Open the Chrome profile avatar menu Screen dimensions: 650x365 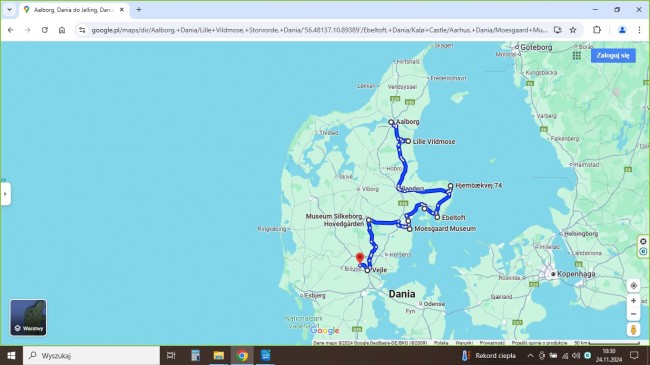[622, 30]
